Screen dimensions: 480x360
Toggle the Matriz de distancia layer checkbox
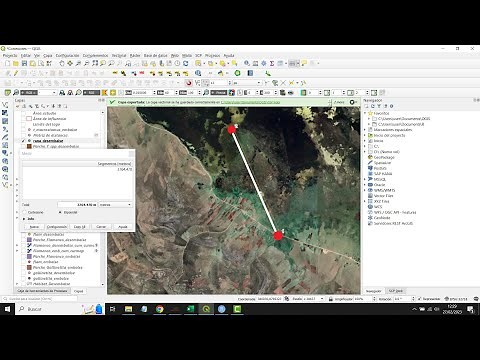23,135
